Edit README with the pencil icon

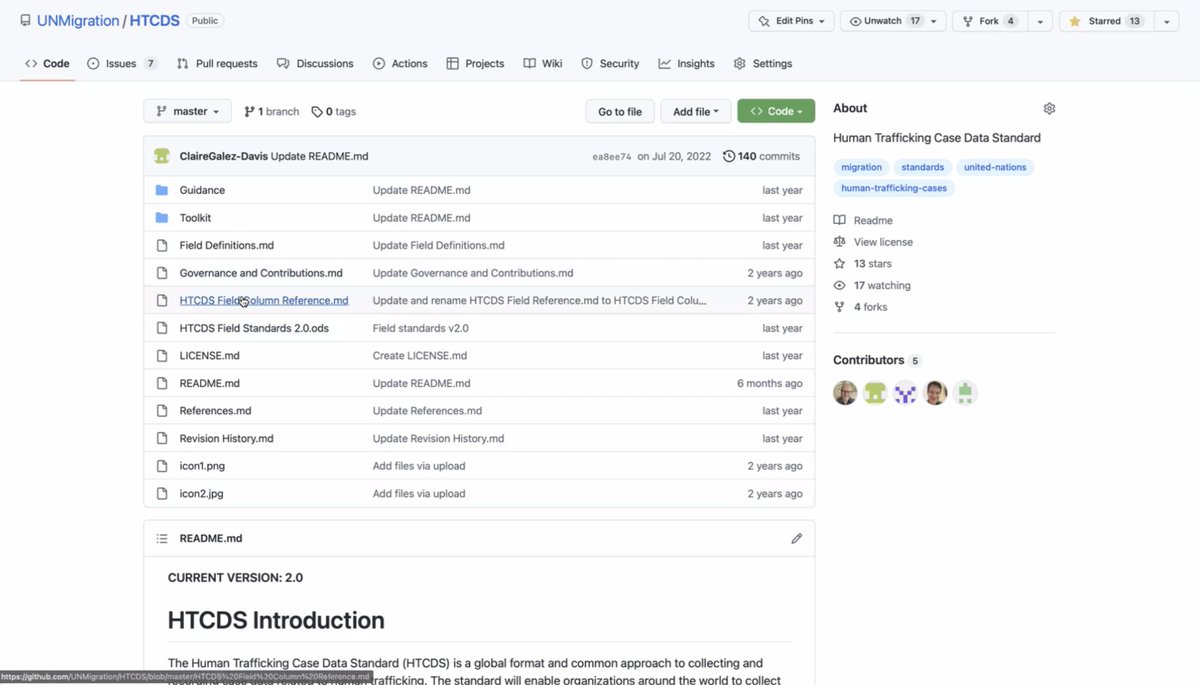pyautogui.click(x=797, y=538)
